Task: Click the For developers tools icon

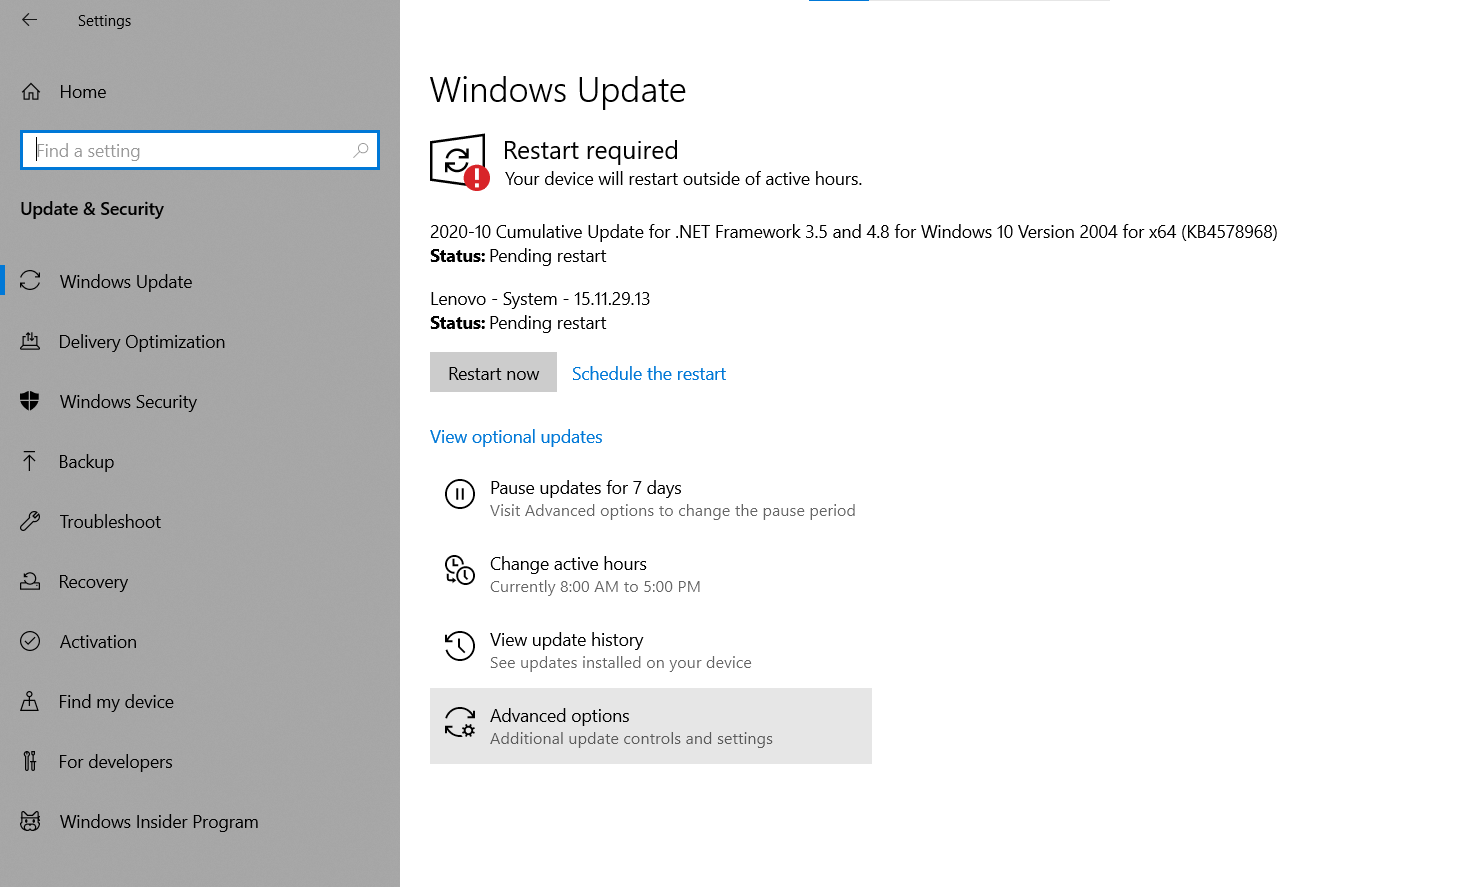Action: tap(30, 761)
